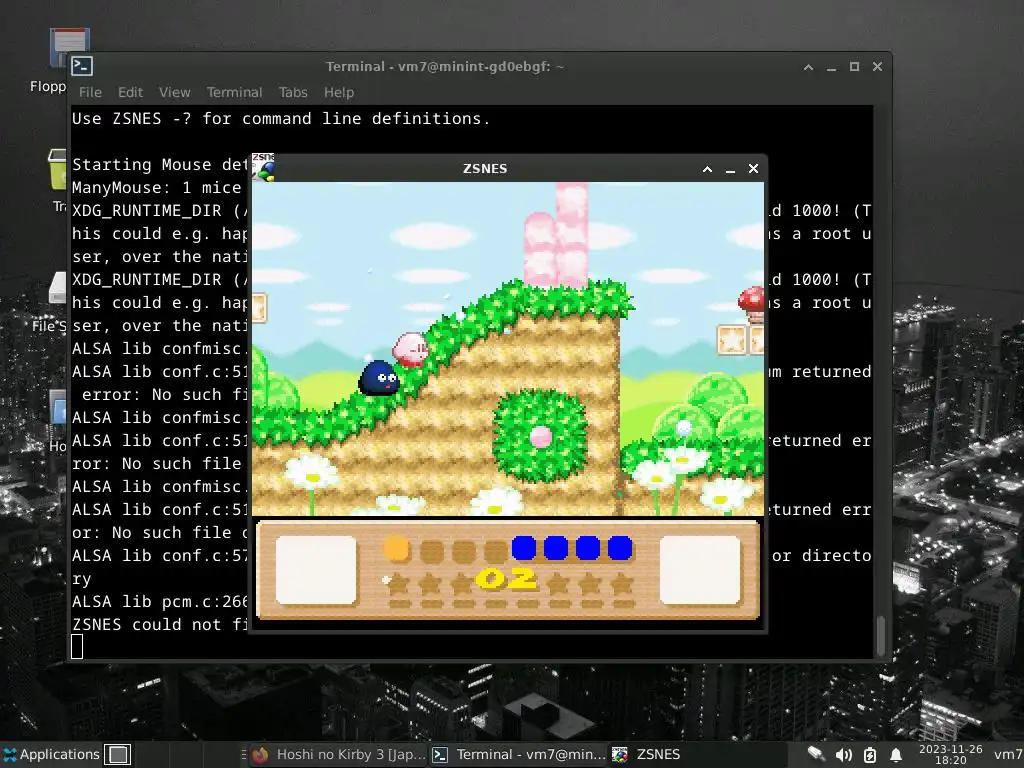Open the Tabs menu in Terminal
Screen dimensions: 1024x768
293,93
